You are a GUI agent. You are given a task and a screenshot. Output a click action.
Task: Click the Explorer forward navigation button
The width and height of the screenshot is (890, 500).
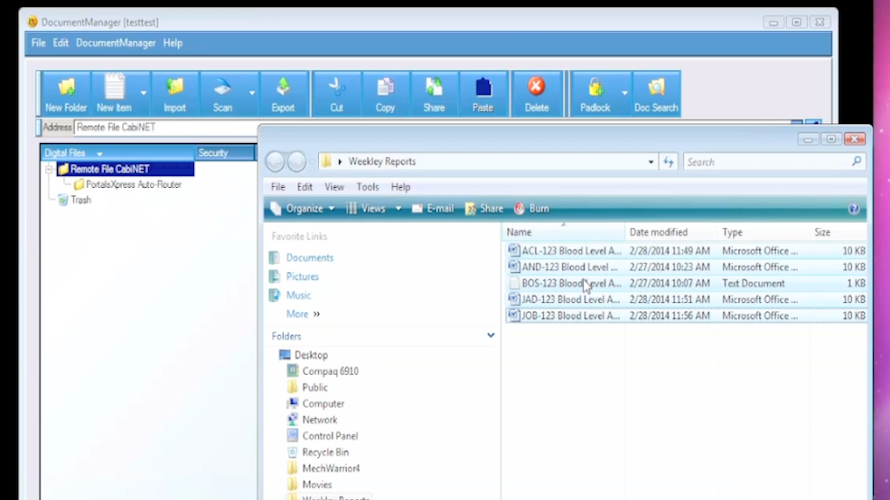pos(296,162)
